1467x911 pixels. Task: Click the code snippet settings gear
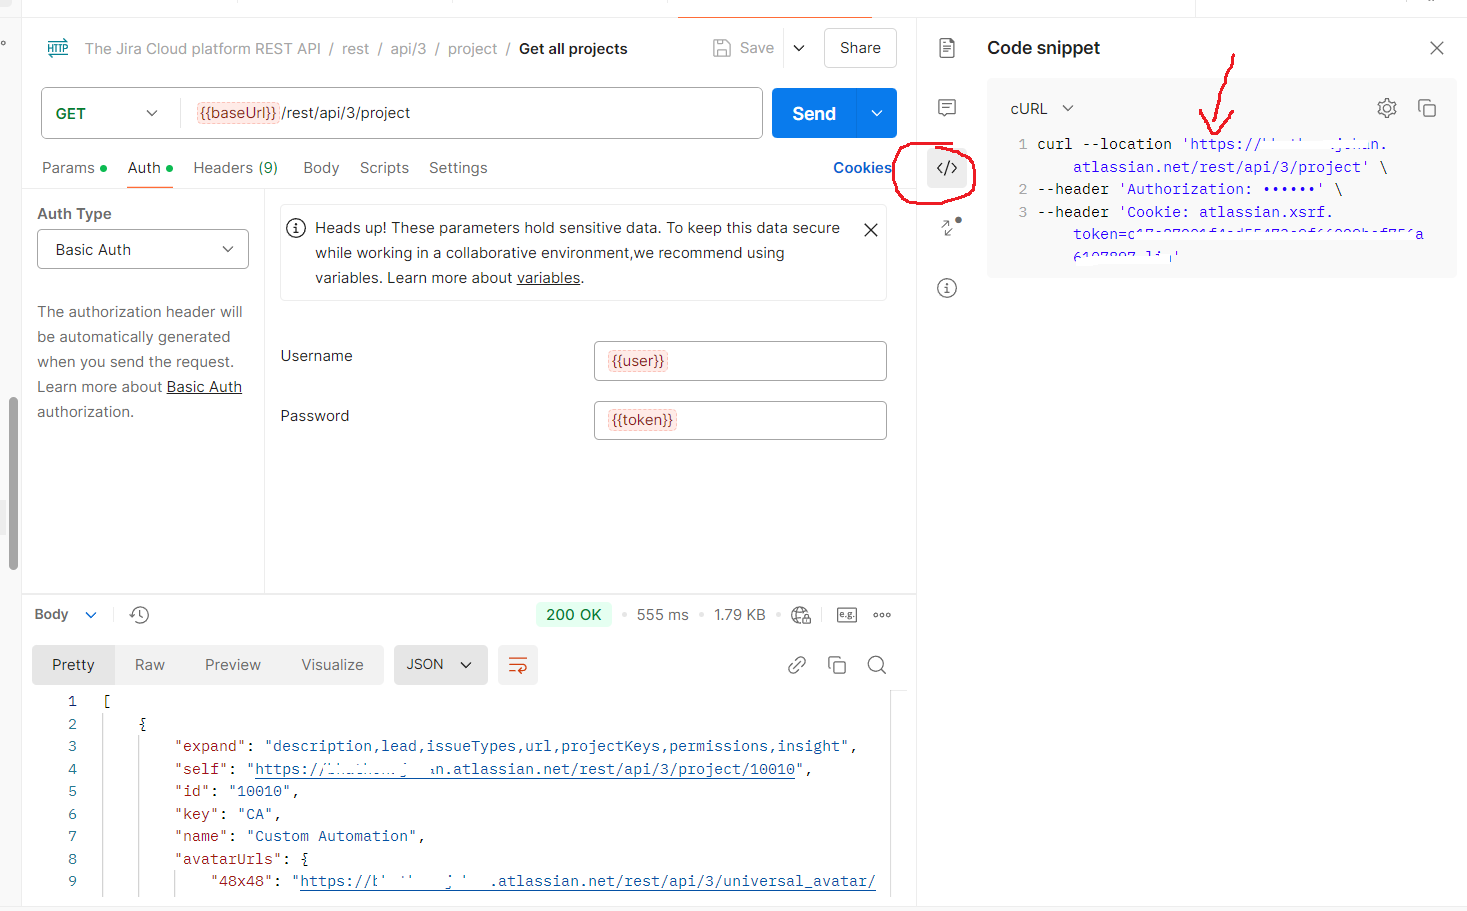pos(1386,107)
